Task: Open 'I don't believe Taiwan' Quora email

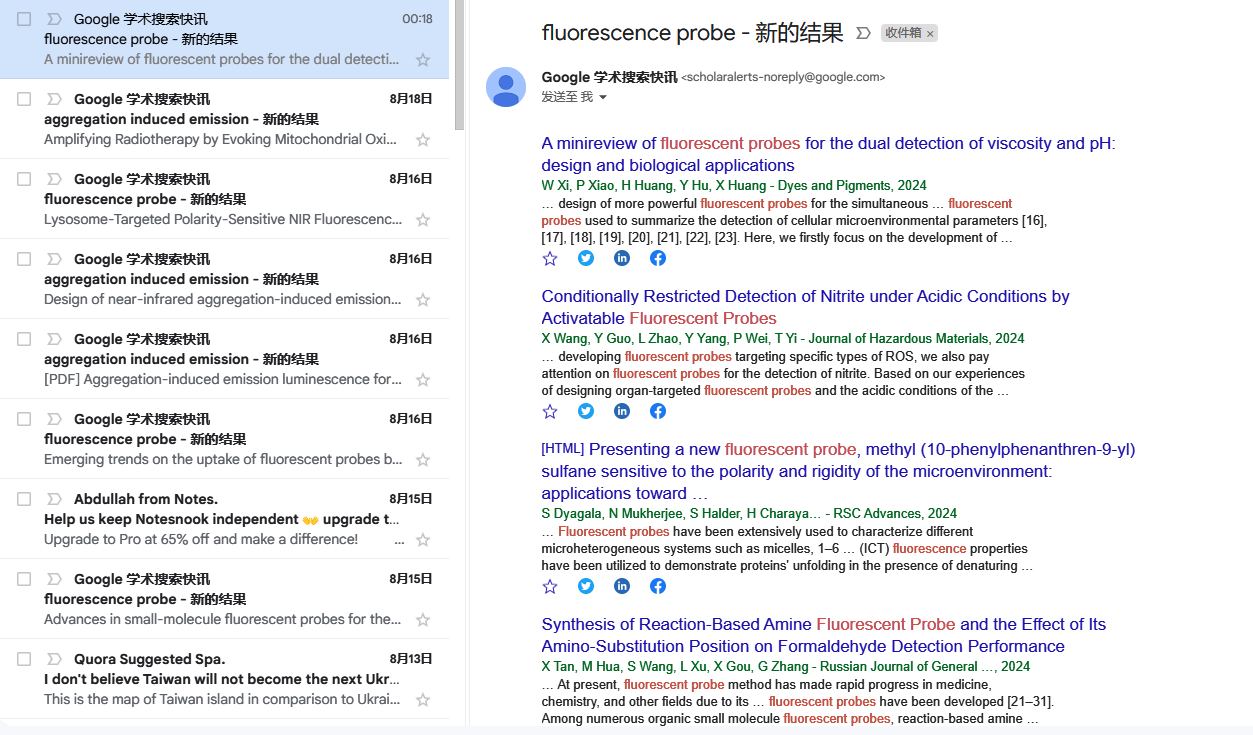Action: pyautogui.click(x=224, y=679)
